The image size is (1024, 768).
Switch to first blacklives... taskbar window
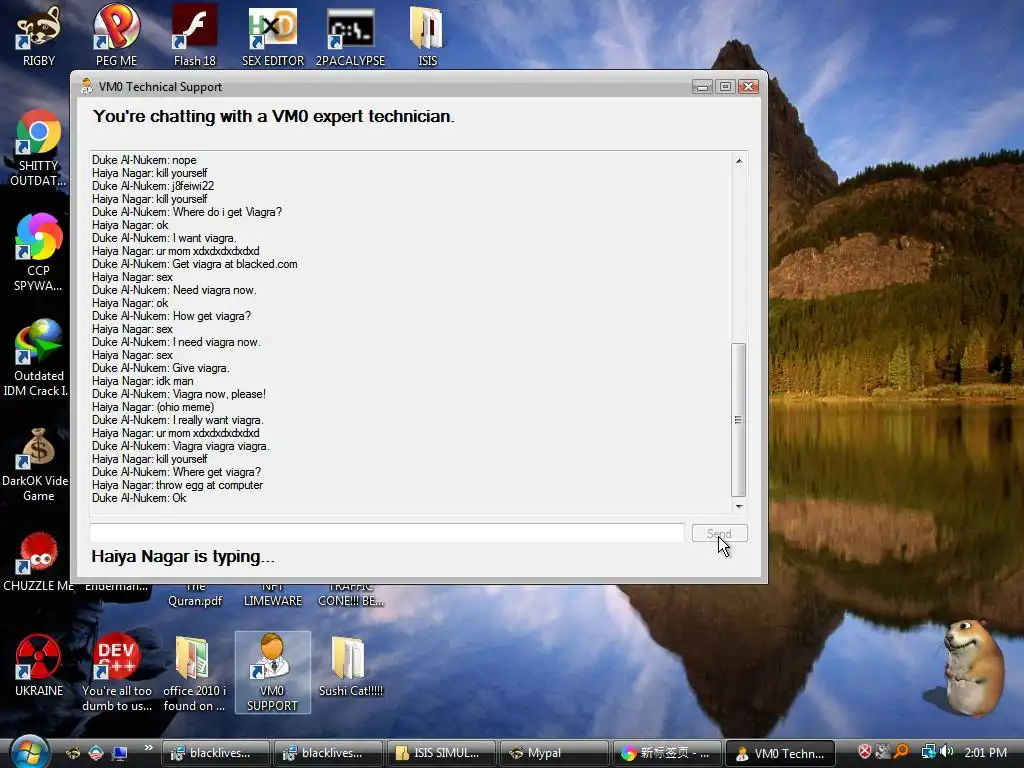pyautogui.click(x=216, y=753)
